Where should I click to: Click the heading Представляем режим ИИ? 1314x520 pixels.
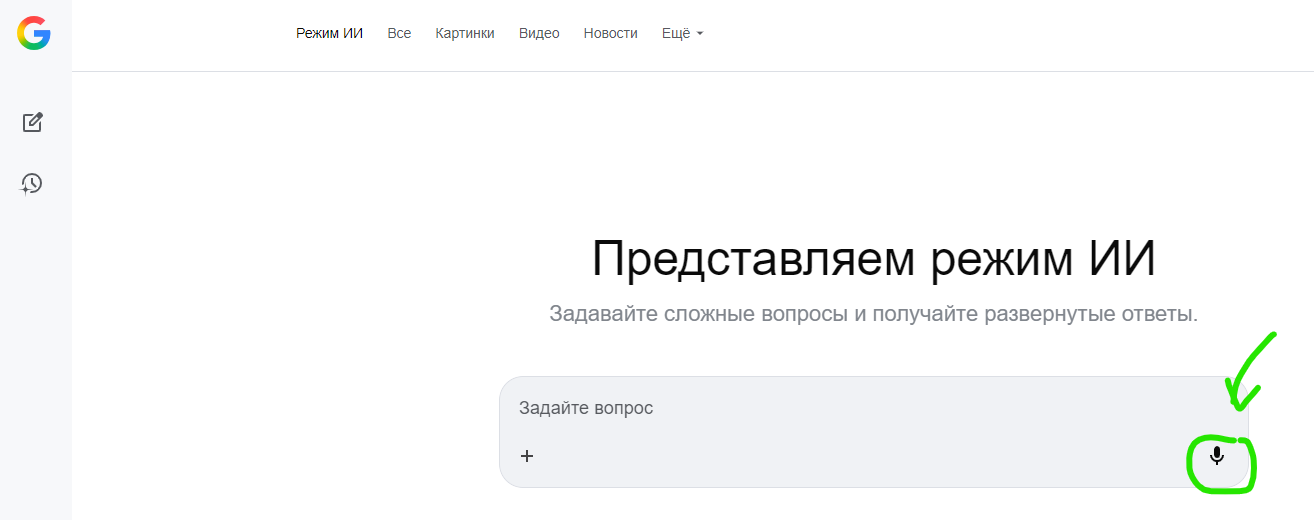(874, 260)
